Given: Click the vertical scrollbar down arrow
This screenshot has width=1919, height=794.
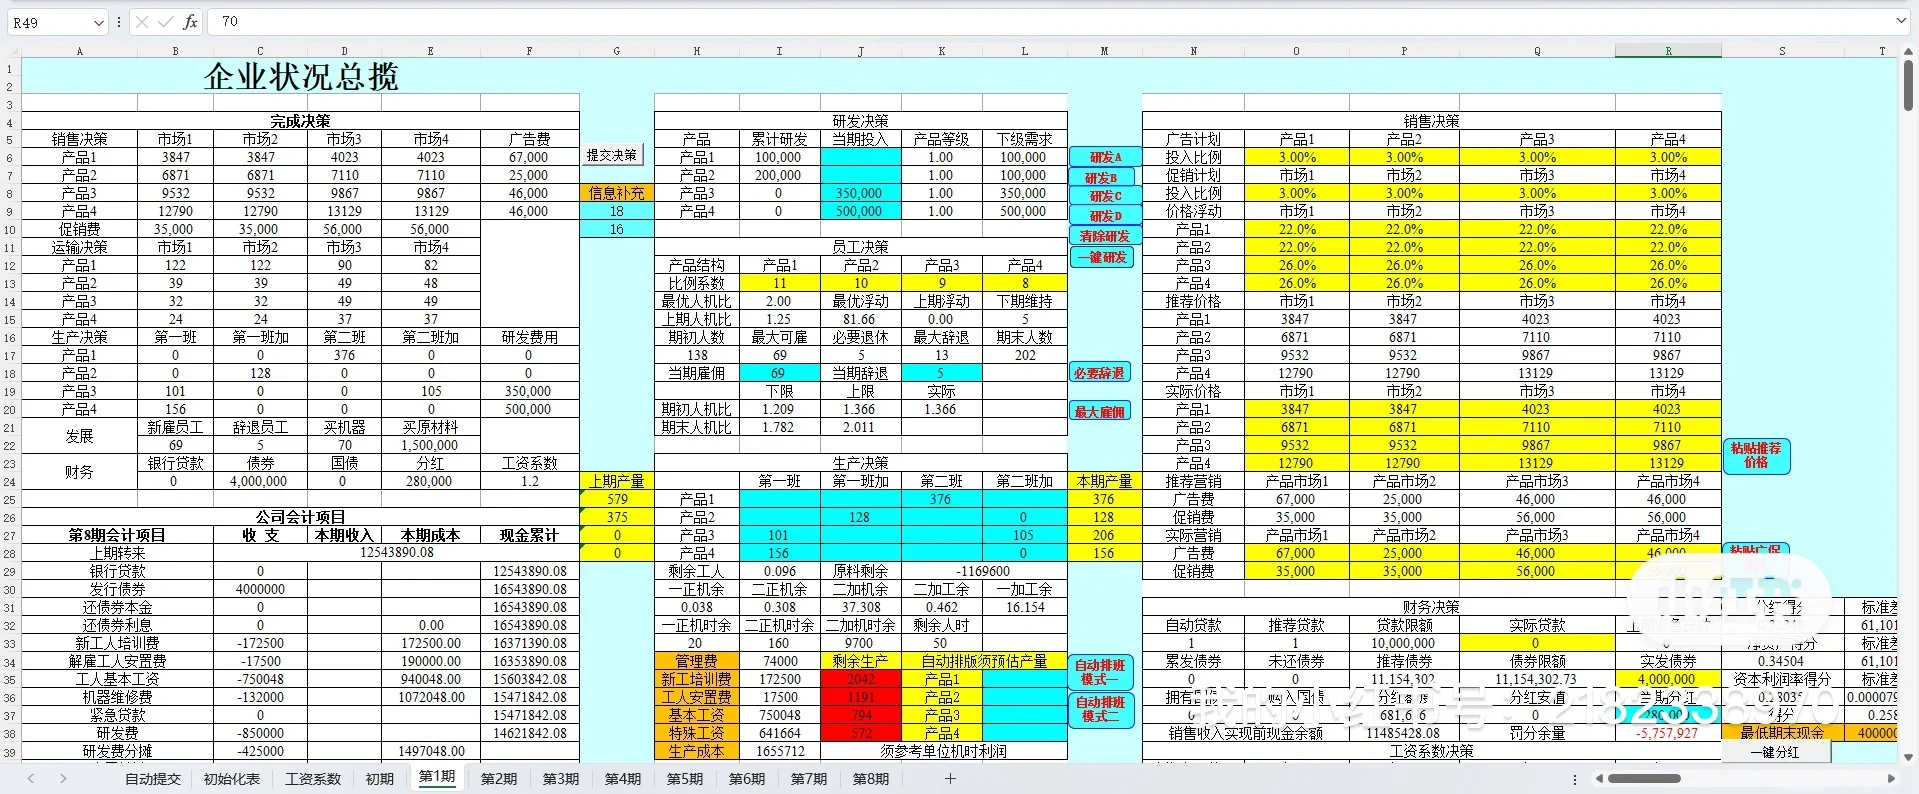Looking at the screenshot, I should pyautogui.click(x=1909, y=757).
